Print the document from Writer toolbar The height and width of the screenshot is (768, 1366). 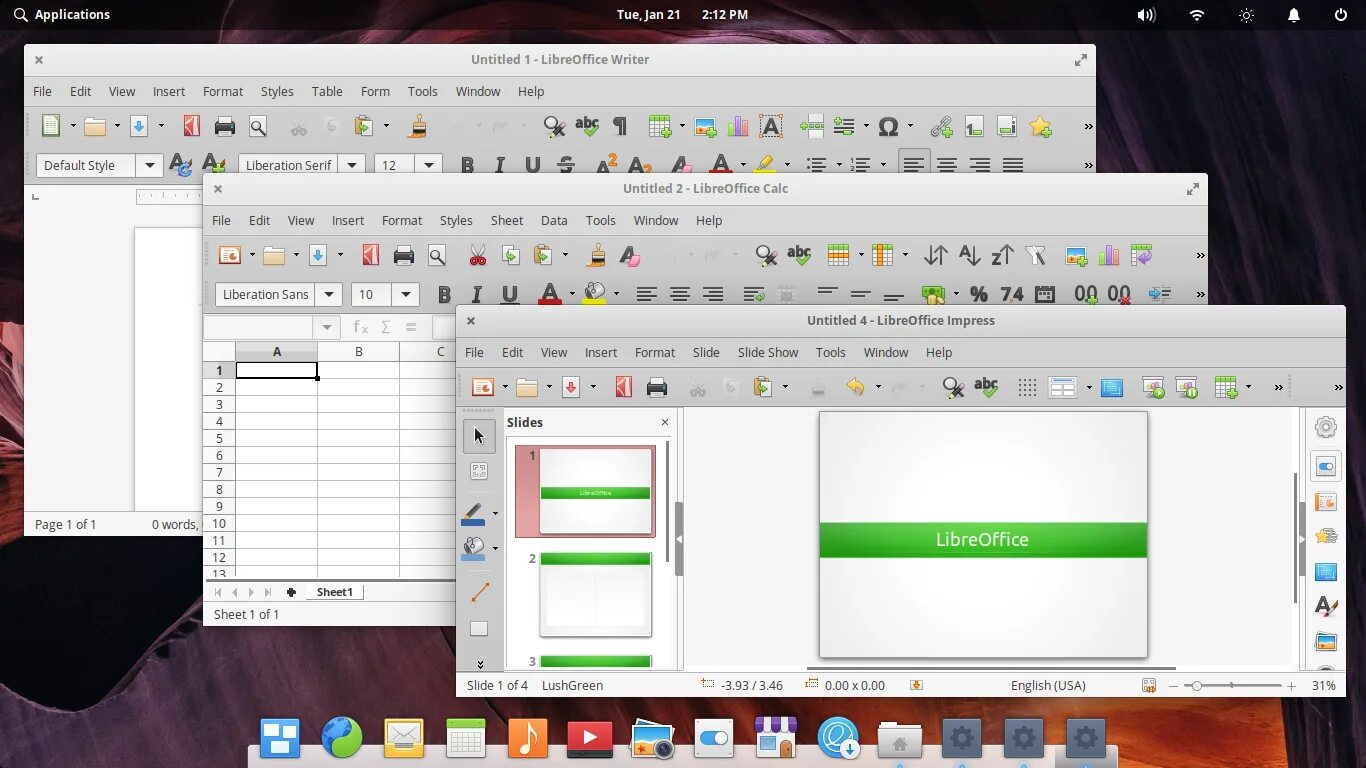225,126
